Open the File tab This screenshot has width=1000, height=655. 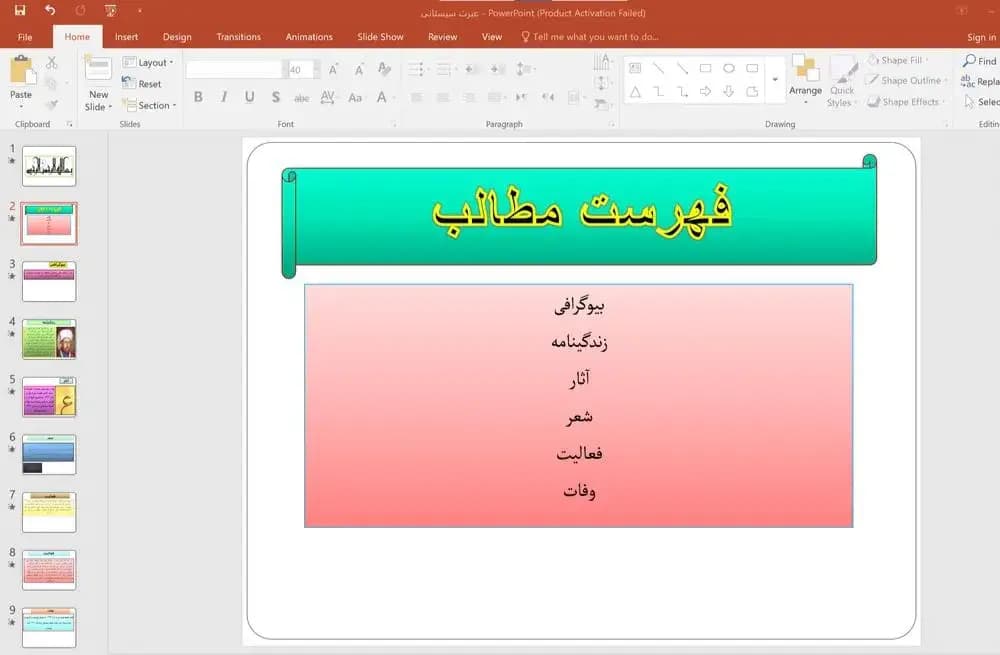25,37
